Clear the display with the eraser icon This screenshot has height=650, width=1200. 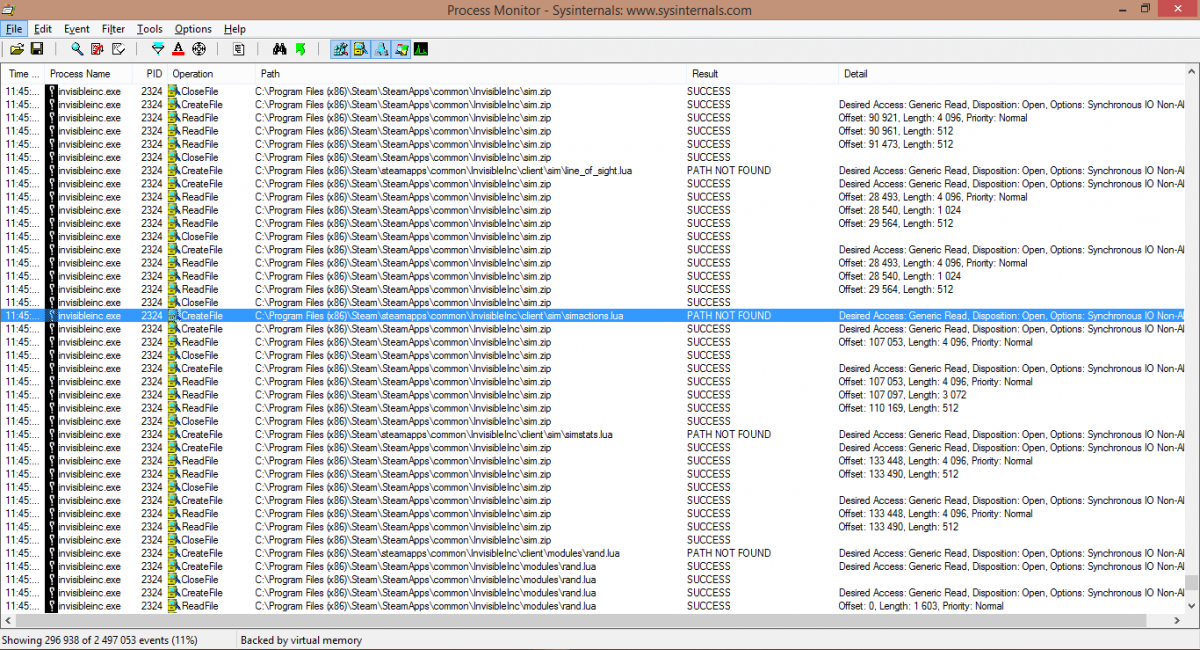[118, 49]
